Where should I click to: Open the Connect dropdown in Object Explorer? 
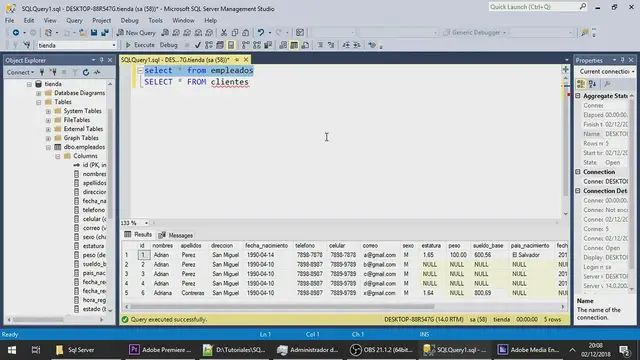pyautogui.click(x=20, y=72)
